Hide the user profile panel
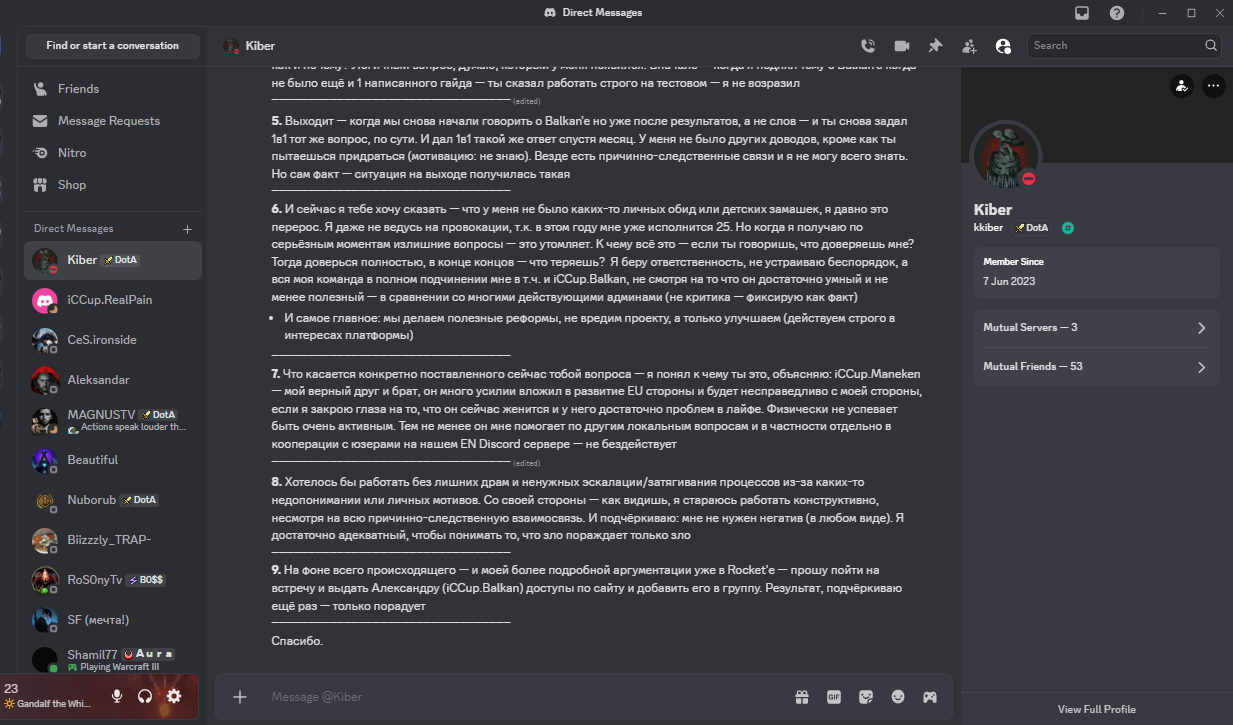 point(1003,46)
